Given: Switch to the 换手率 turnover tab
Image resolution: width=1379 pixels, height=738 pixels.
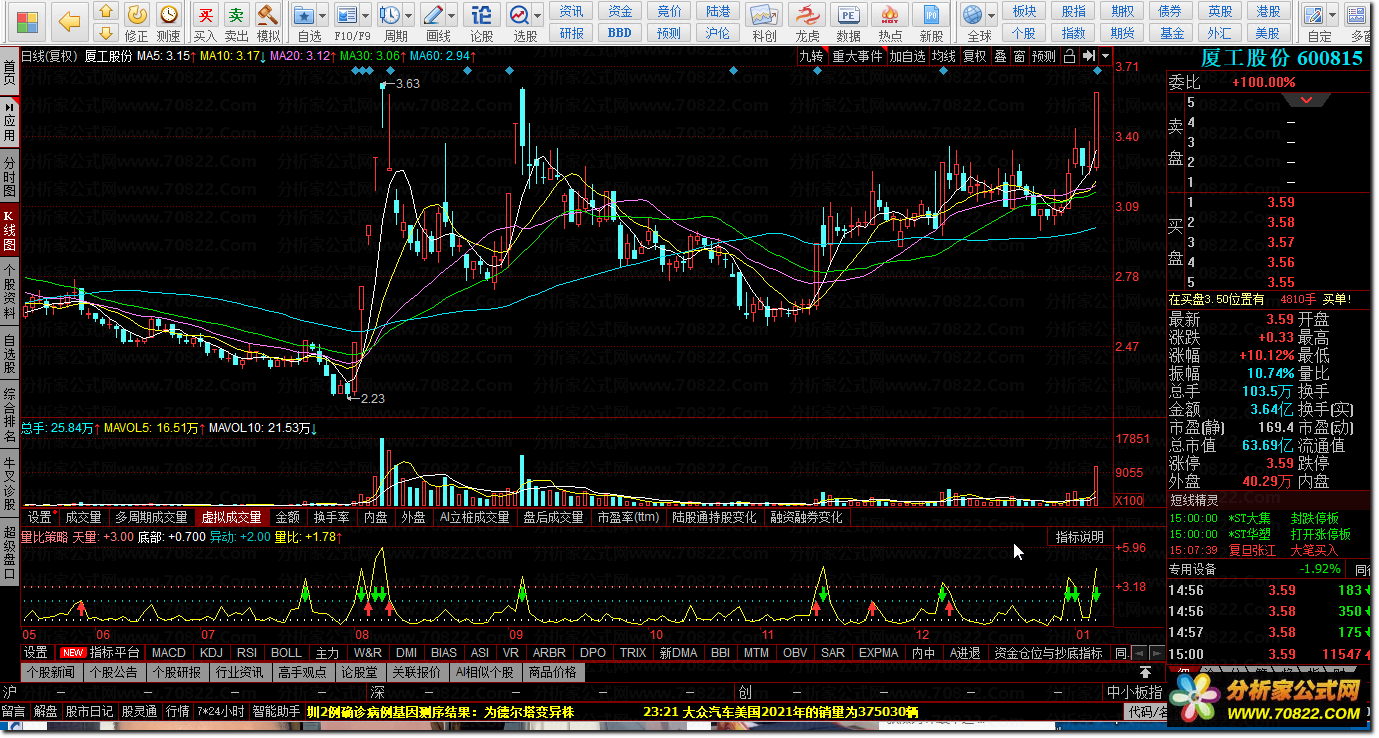Looking at the screenshot, I should 332,517.
